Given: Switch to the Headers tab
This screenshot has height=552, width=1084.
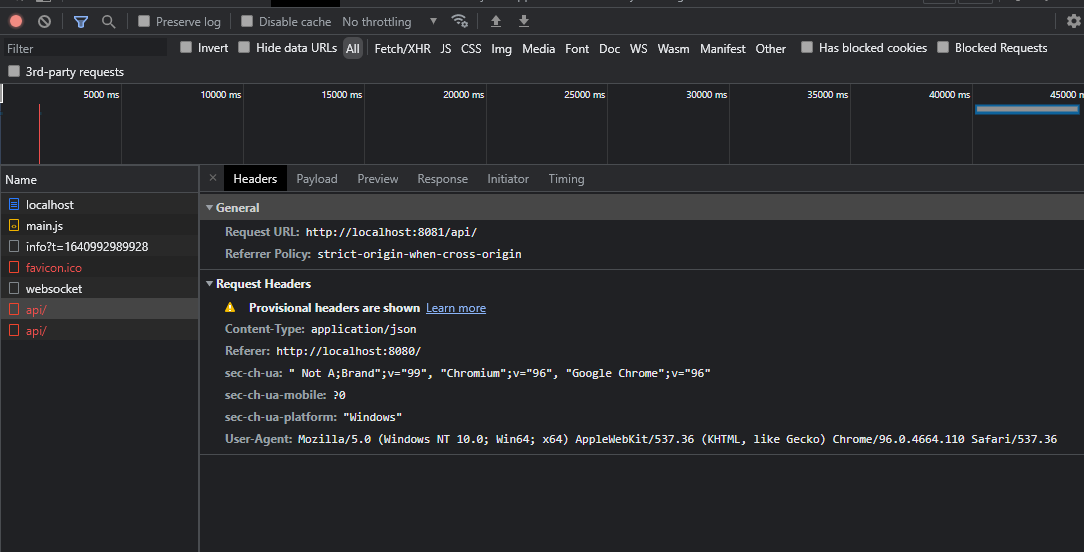Looking at the screenshot, I should tap(255, 178).
